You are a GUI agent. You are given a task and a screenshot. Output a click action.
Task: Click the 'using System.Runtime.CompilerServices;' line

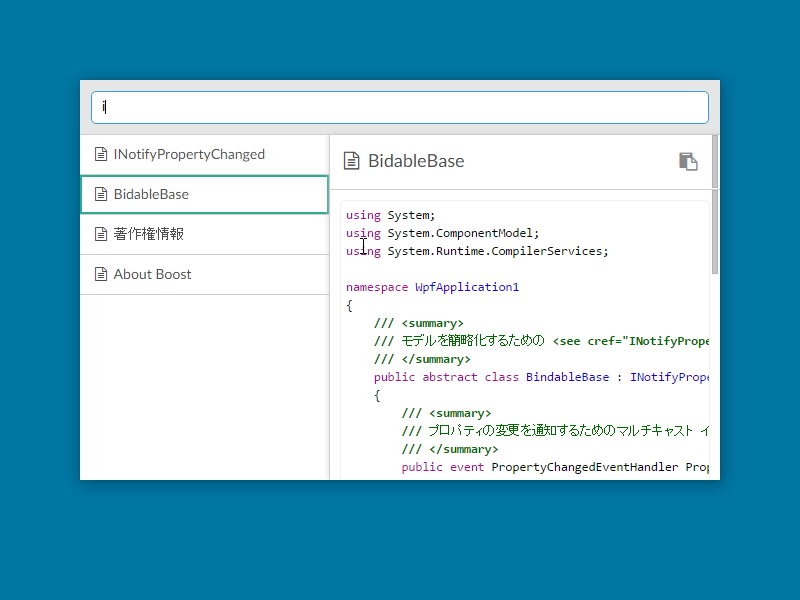click(x=477, y=251)
